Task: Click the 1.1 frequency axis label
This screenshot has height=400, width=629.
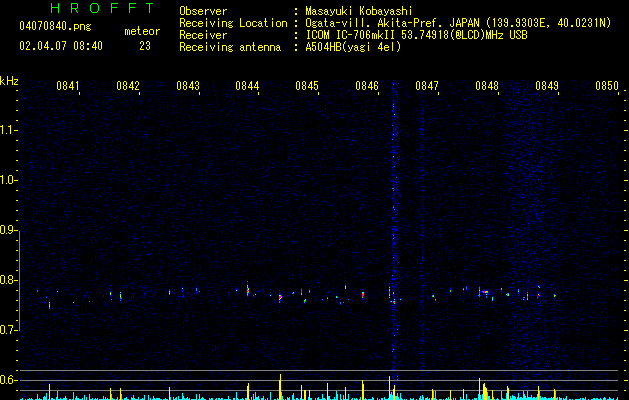Action: (8, 130)
